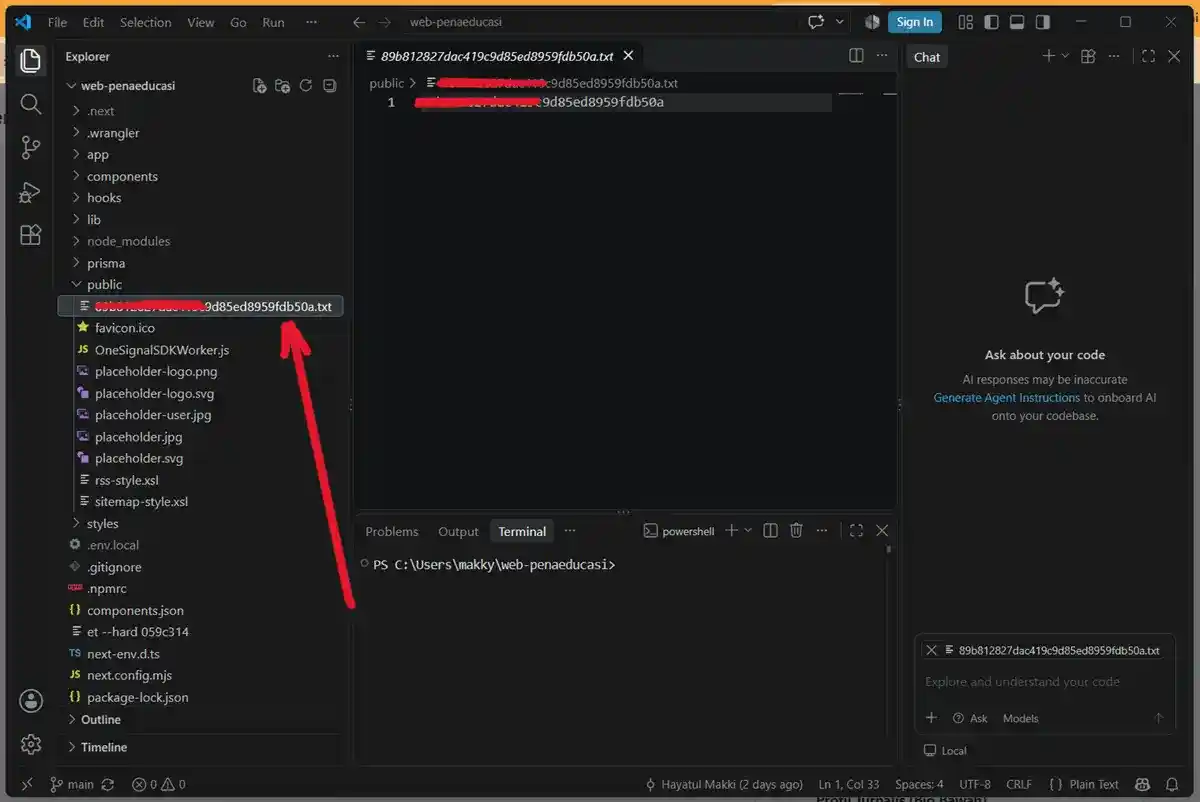Screen dimensions: 1200x802
Task: Toggle the primary sidebar visibility
Action: coord(992,22)
